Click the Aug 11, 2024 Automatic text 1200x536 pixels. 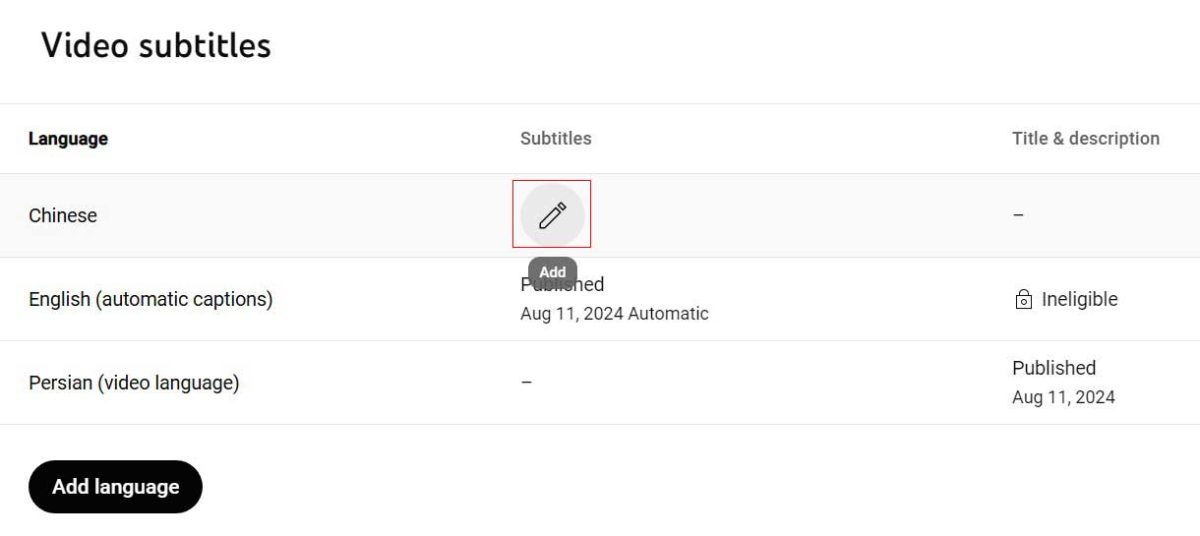614,314
